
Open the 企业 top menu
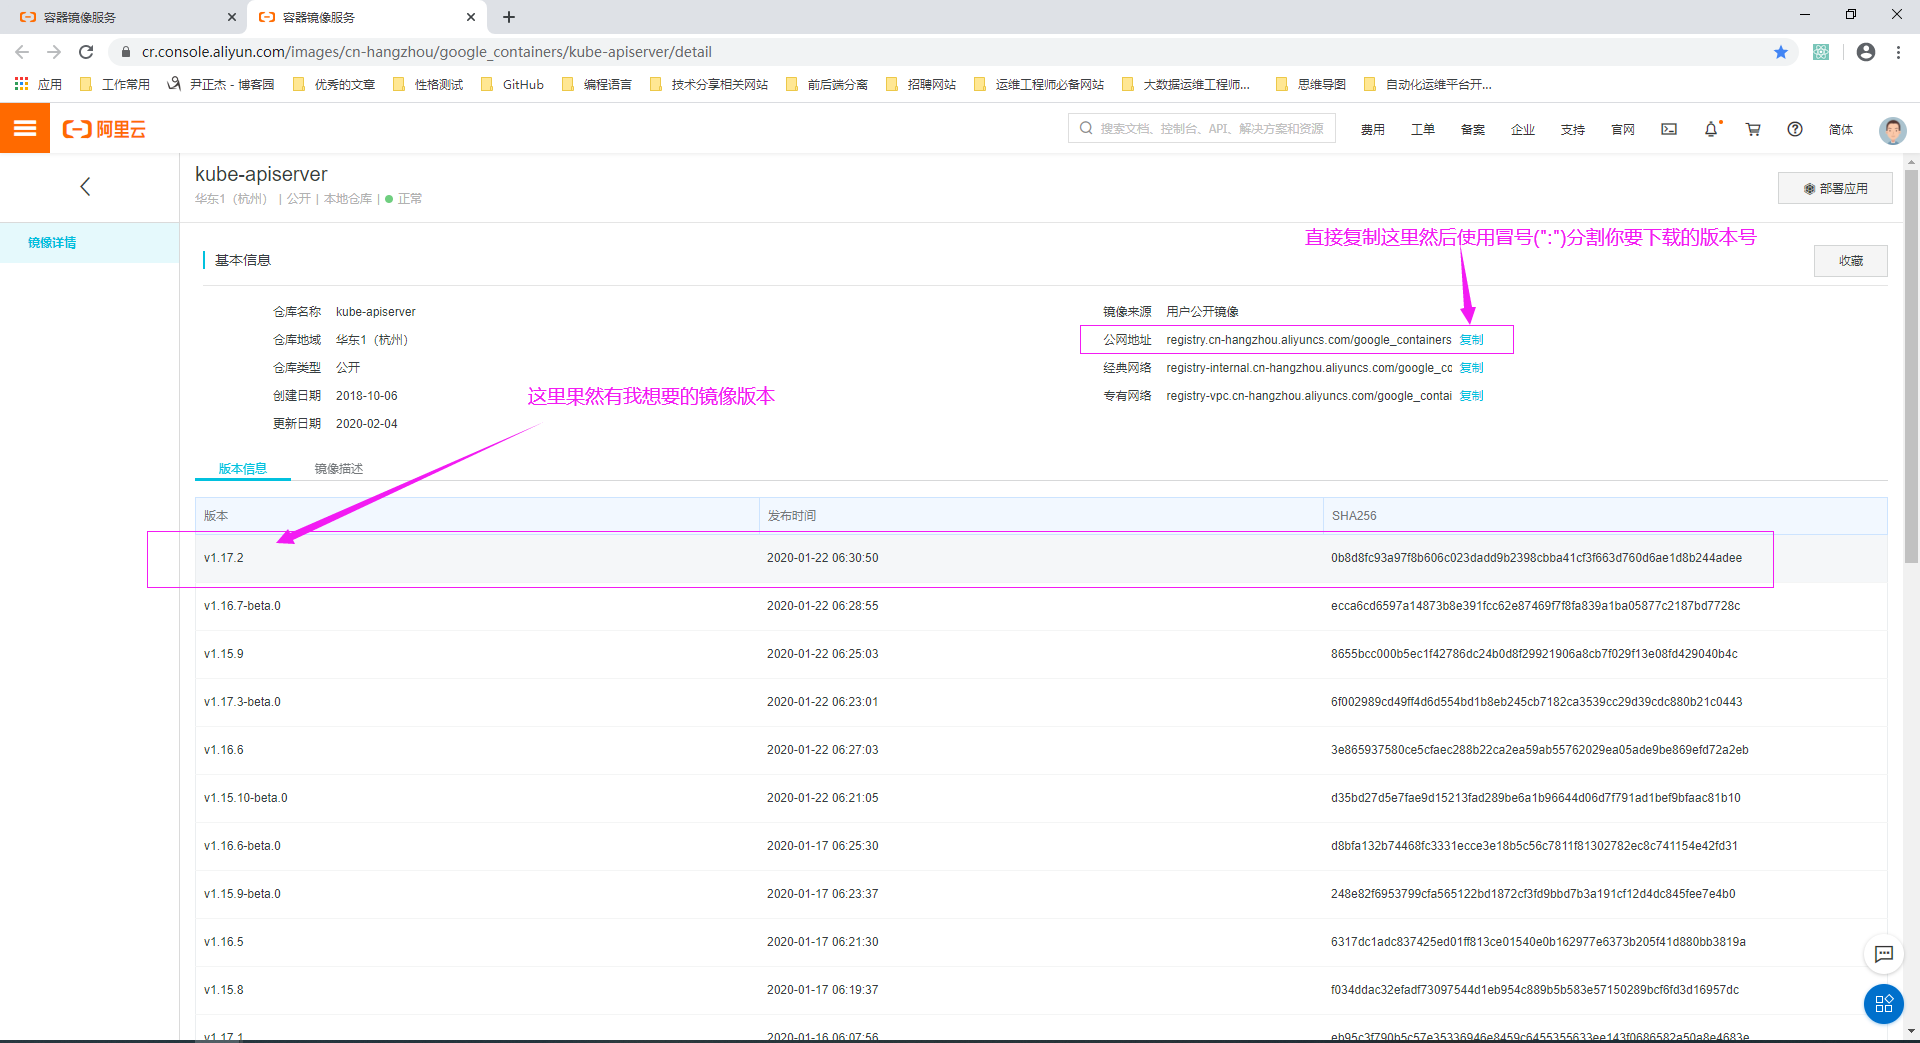(1523, 129)
